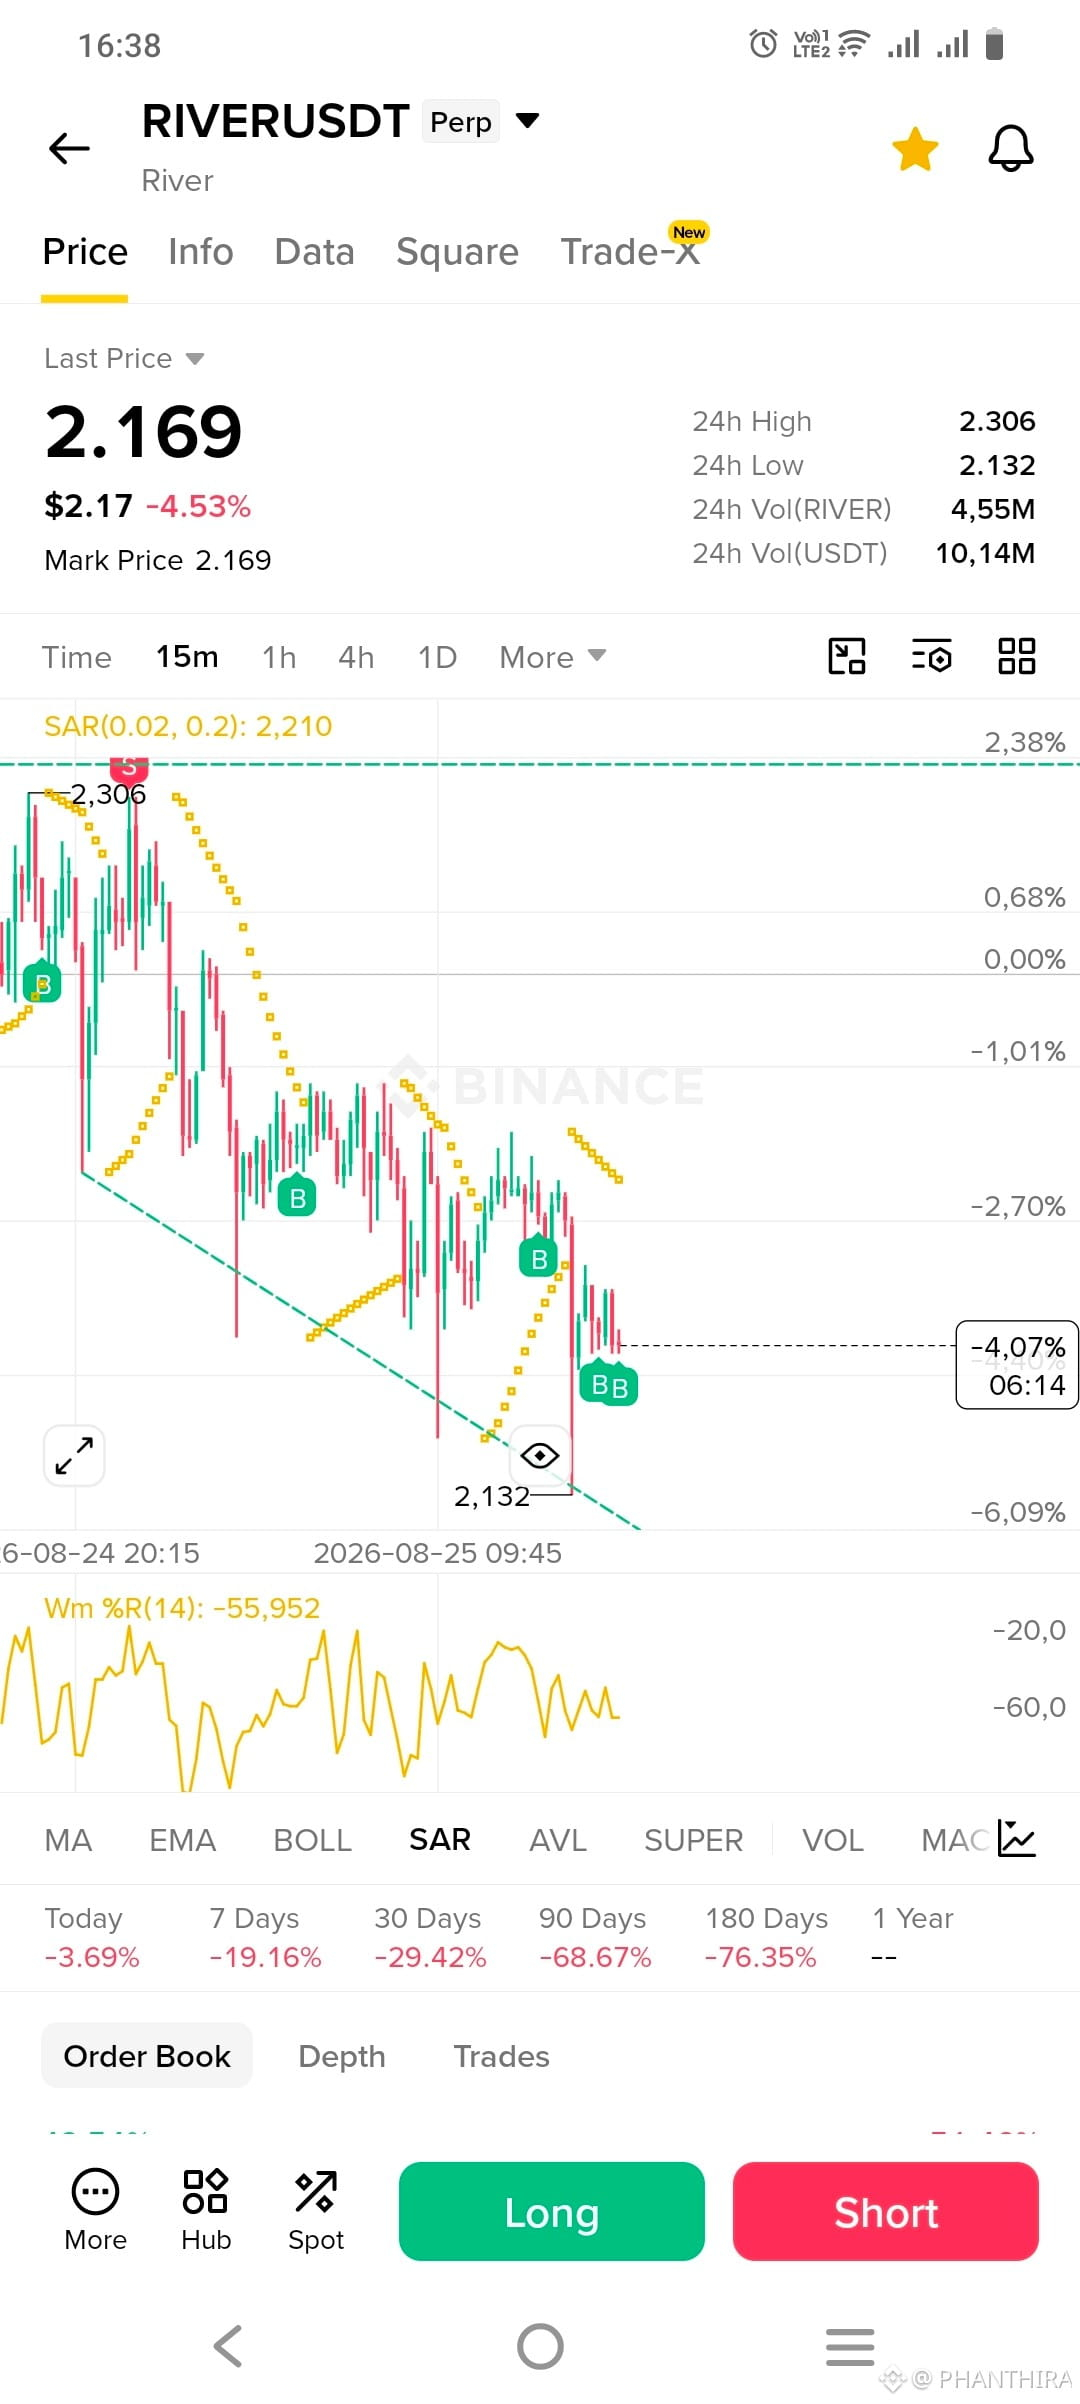Tap the Mark Price 2.169 text

[x=158, y=560]
